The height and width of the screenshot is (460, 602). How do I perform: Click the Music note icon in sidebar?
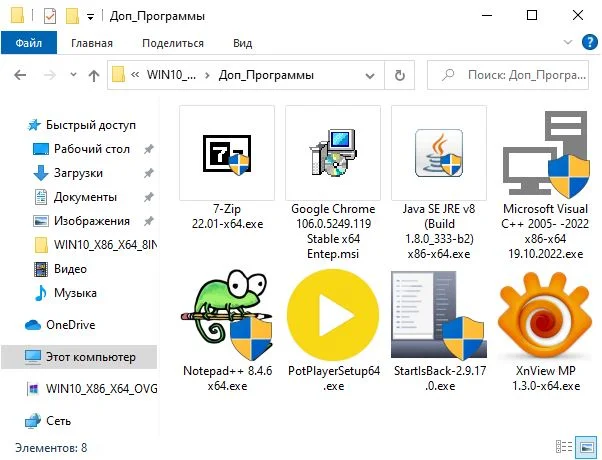point(41,293)
